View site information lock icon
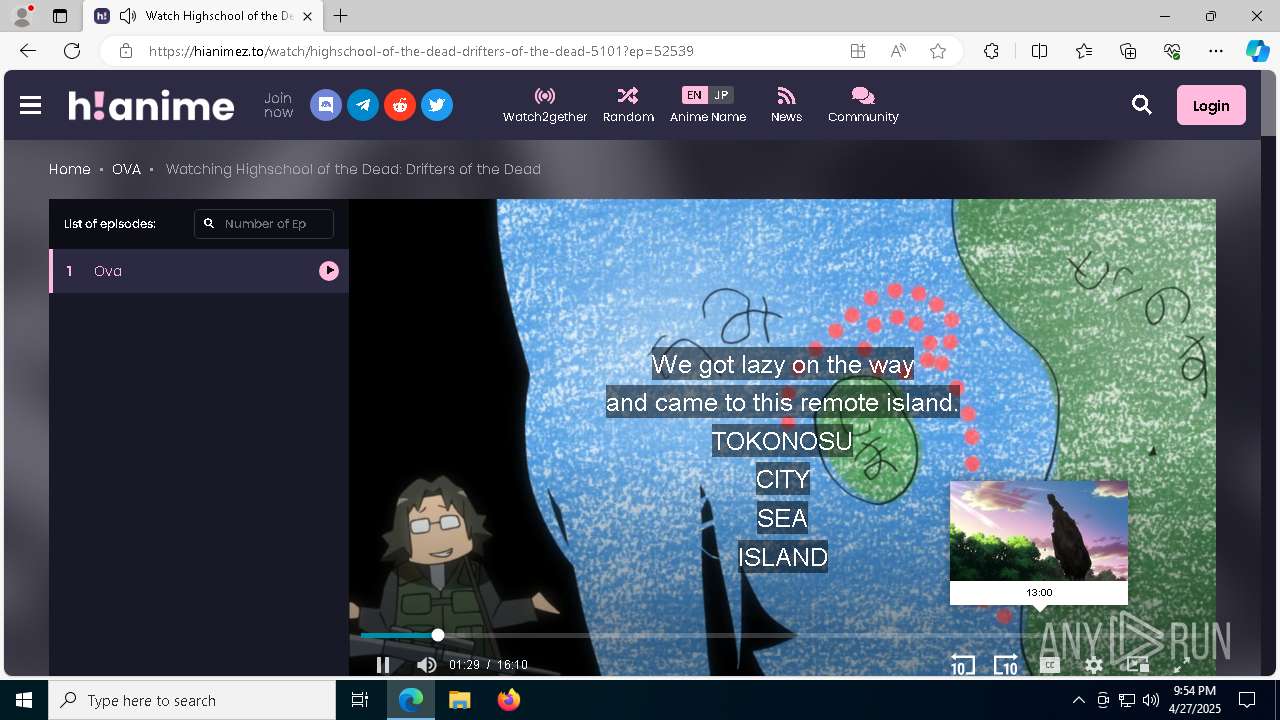The width and height of the screenshot is (1280, 720). pos(125,51)
